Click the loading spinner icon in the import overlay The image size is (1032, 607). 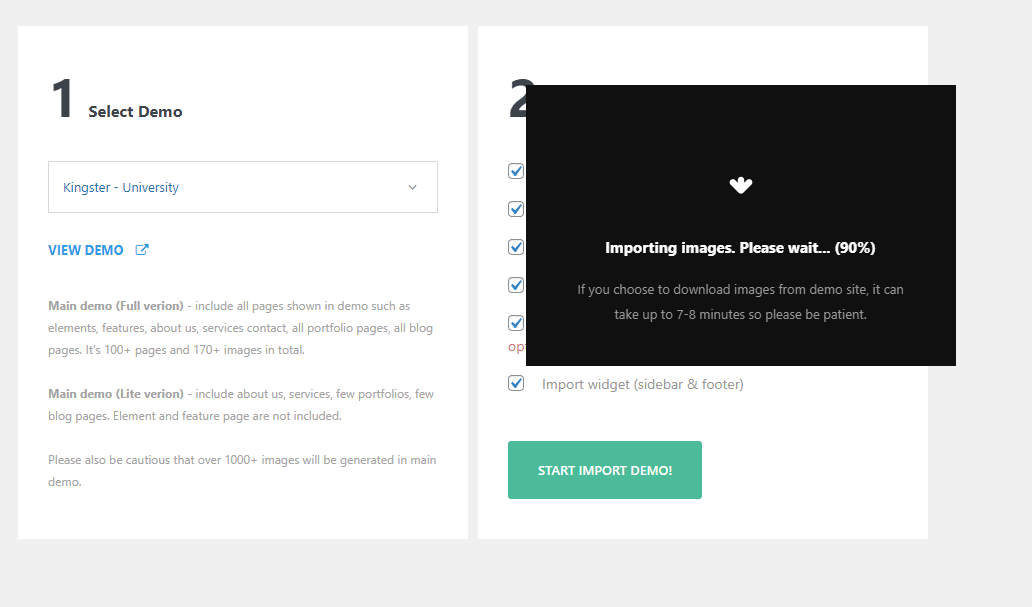[740, 185]
